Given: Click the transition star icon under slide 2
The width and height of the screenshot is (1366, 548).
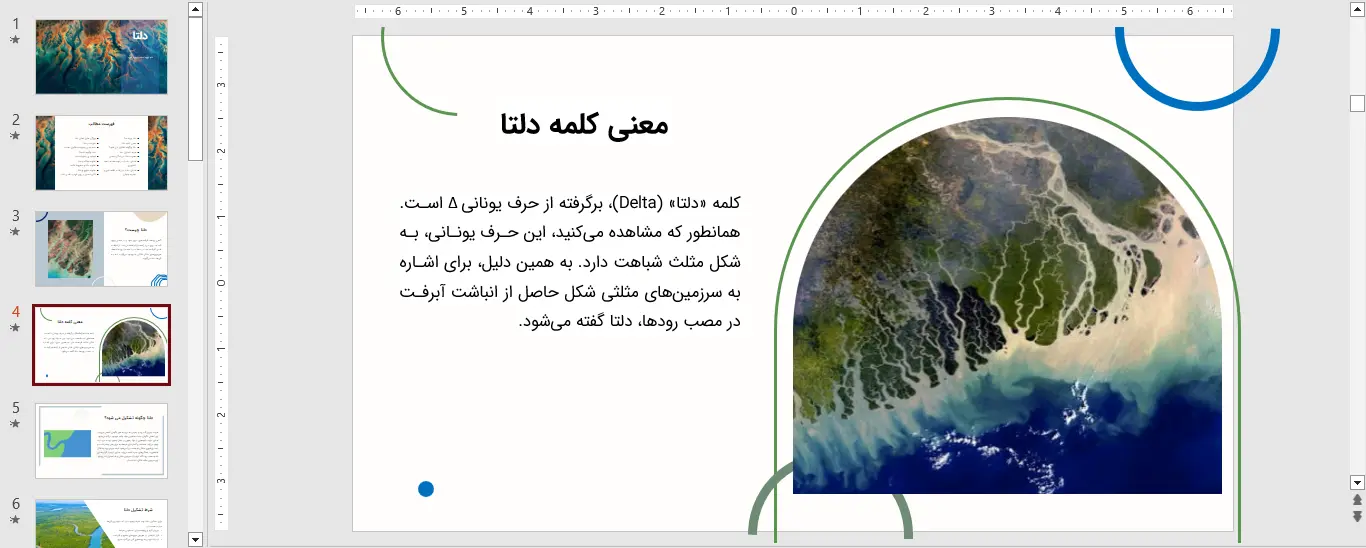Looking at the screenshot, I should tap(15, 135).
